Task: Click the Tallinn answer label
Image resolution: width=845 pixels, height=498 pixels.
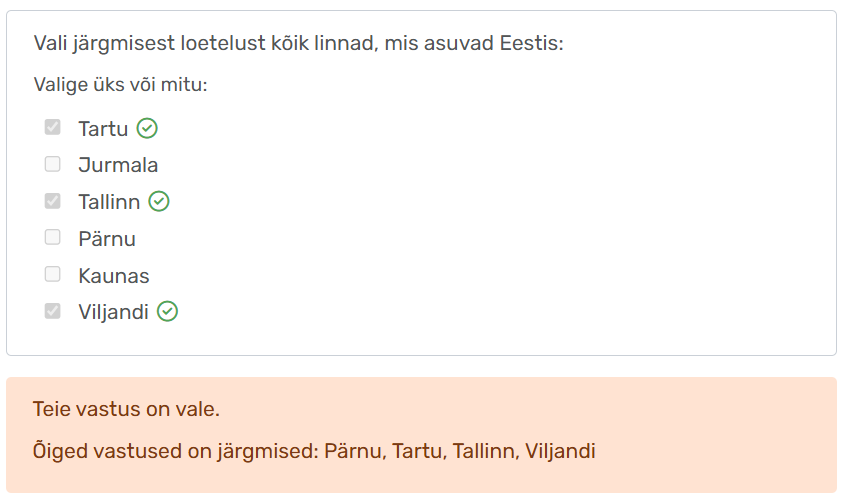Action: [109, 202]
